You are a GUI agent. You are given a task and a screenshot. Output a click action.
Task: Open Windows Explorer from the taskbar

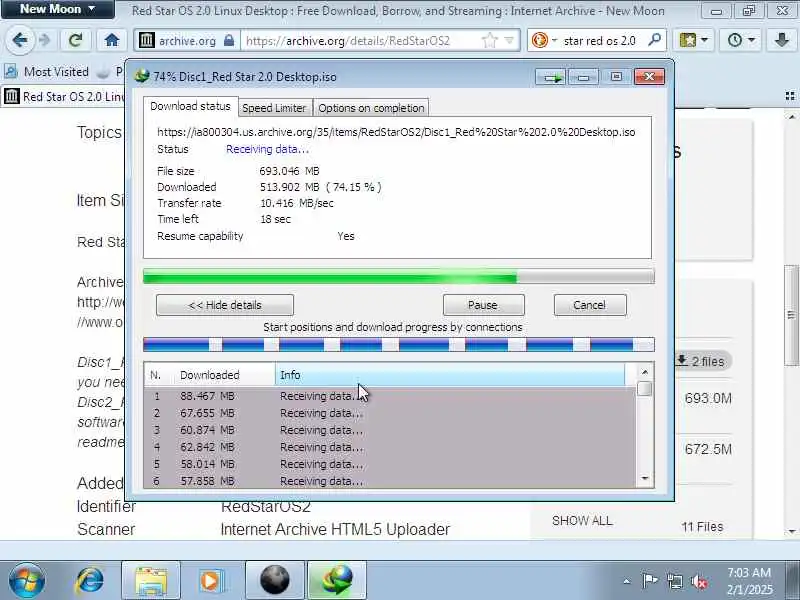click(151, 581)
